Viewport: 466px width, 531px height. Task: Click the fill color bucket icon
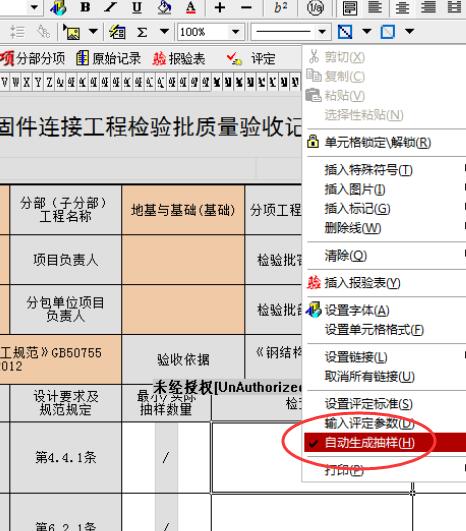[165, 7]
